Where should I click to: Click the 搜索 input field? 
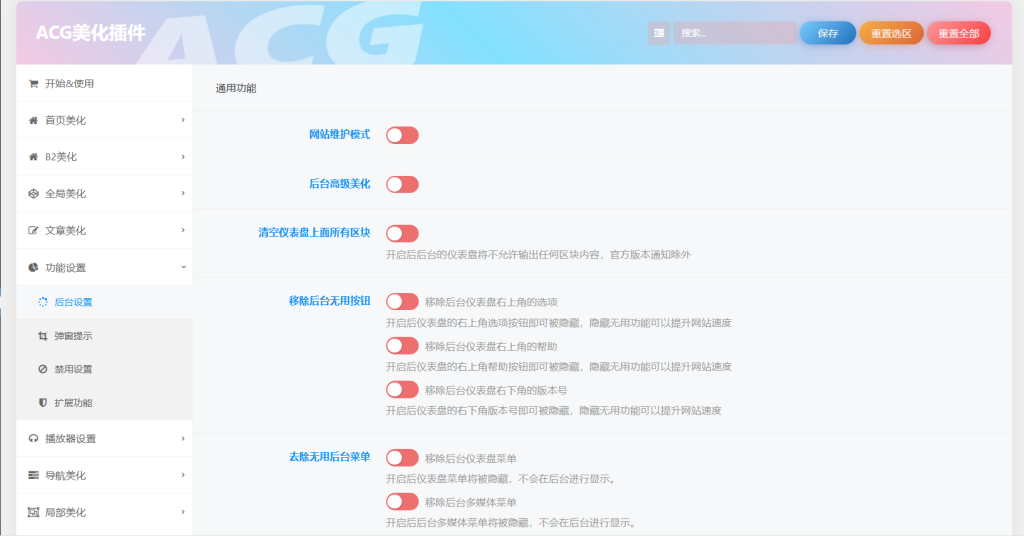click(x=734, y=33)
